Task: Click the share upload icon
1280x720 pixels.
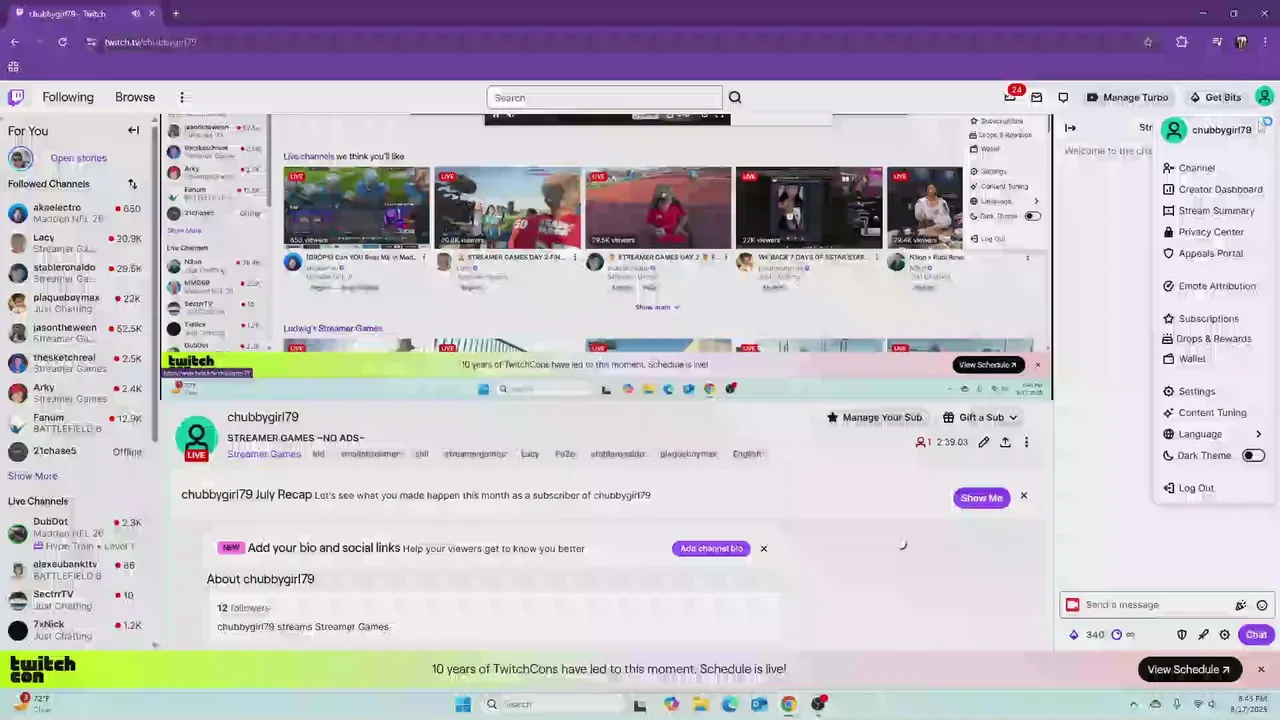Action: [1005, 442]
